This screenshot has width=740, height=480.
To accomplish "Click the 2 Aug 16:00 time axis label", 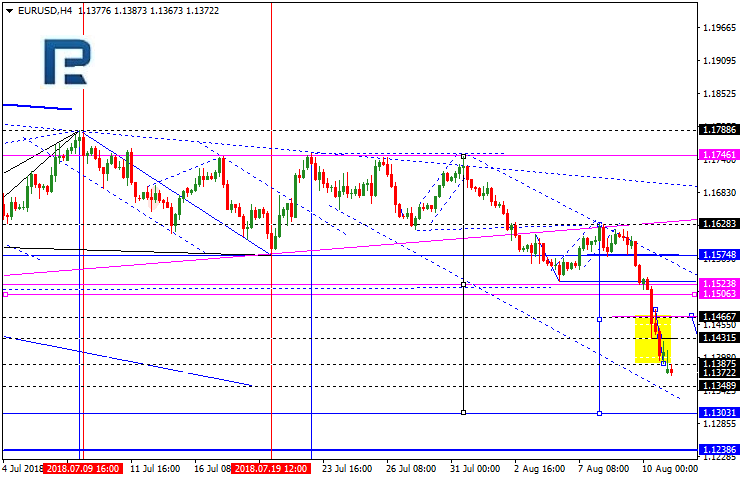I will [x=540, y=469].
